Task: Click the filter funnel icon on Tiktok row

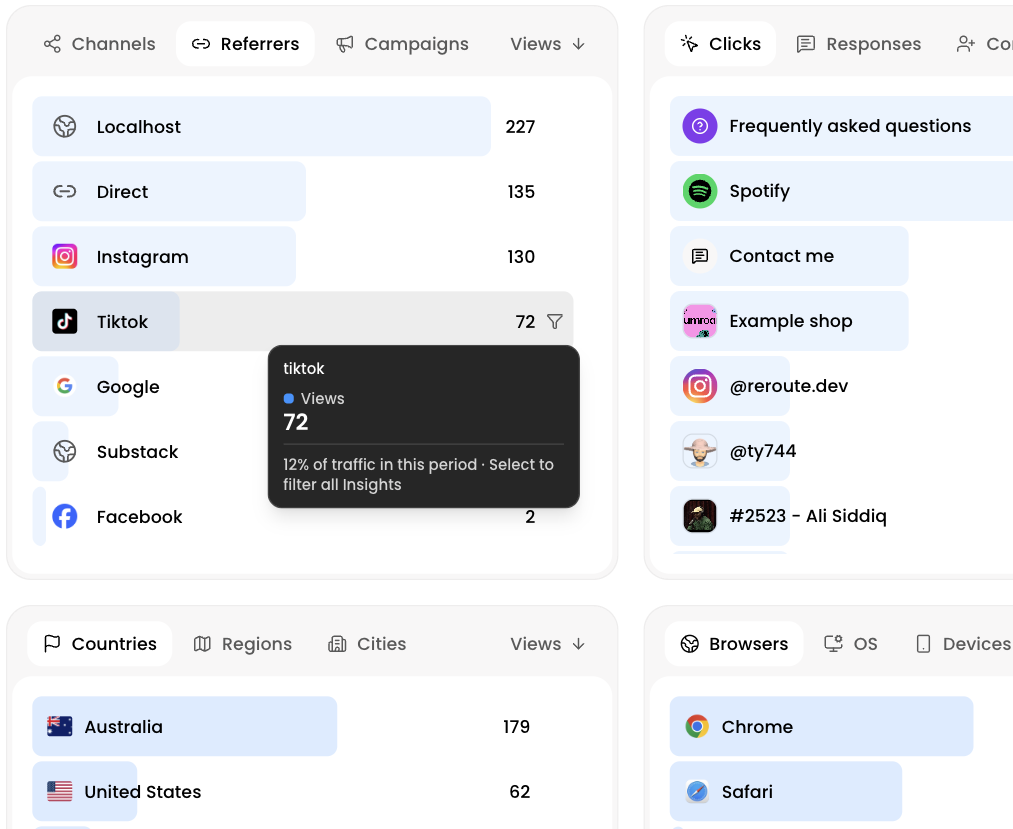Action: [555, 321]
